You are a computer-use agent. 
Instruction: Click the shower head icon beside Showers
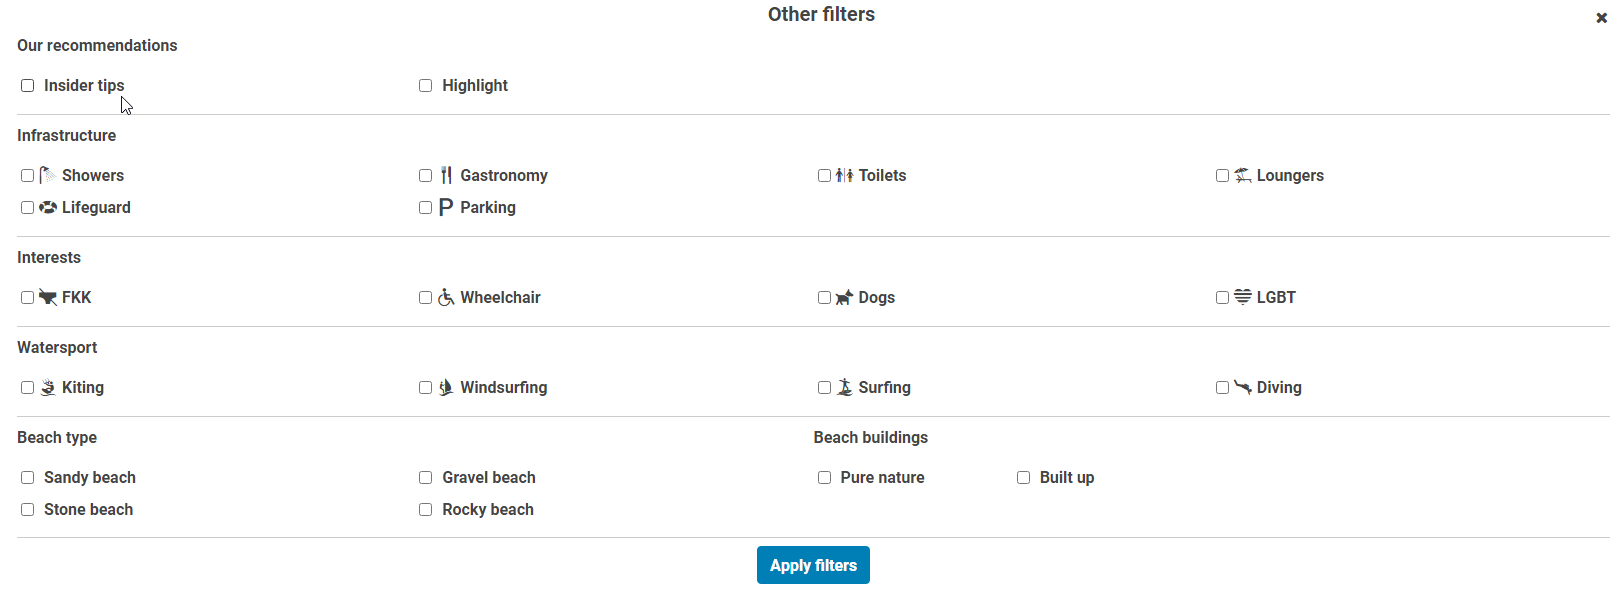point(47,175)
